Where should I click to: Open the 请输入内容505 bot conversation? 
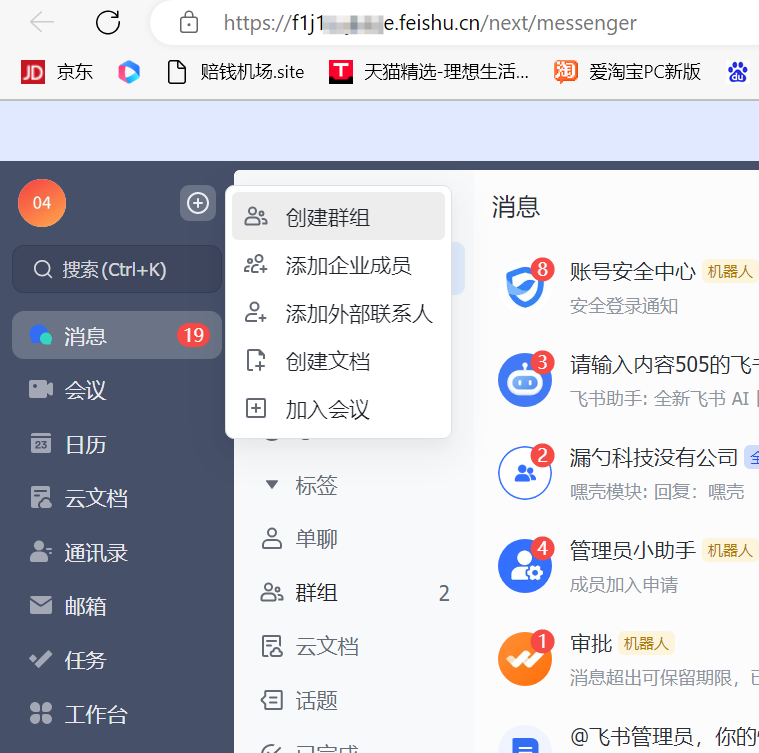pyautogui.click(x=624, y=380)
